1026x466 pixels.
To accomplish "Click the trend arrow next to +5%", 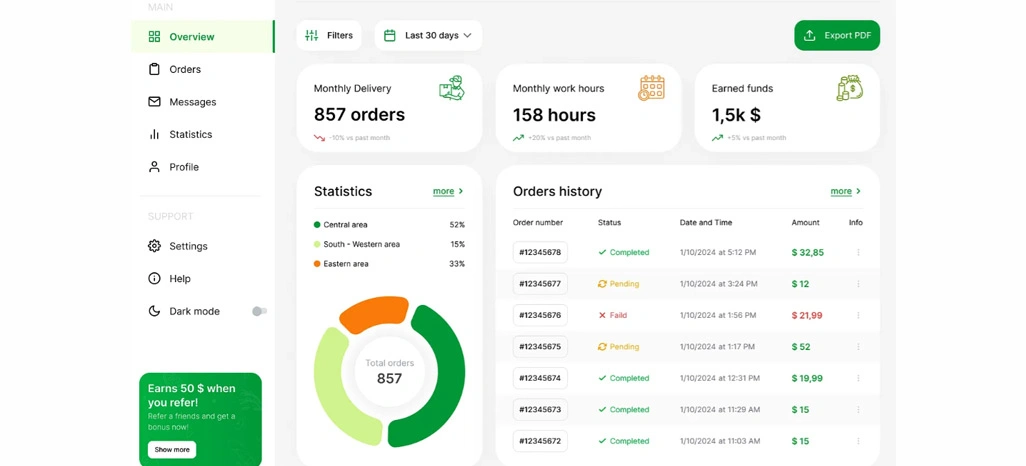I will click(717, 138).
